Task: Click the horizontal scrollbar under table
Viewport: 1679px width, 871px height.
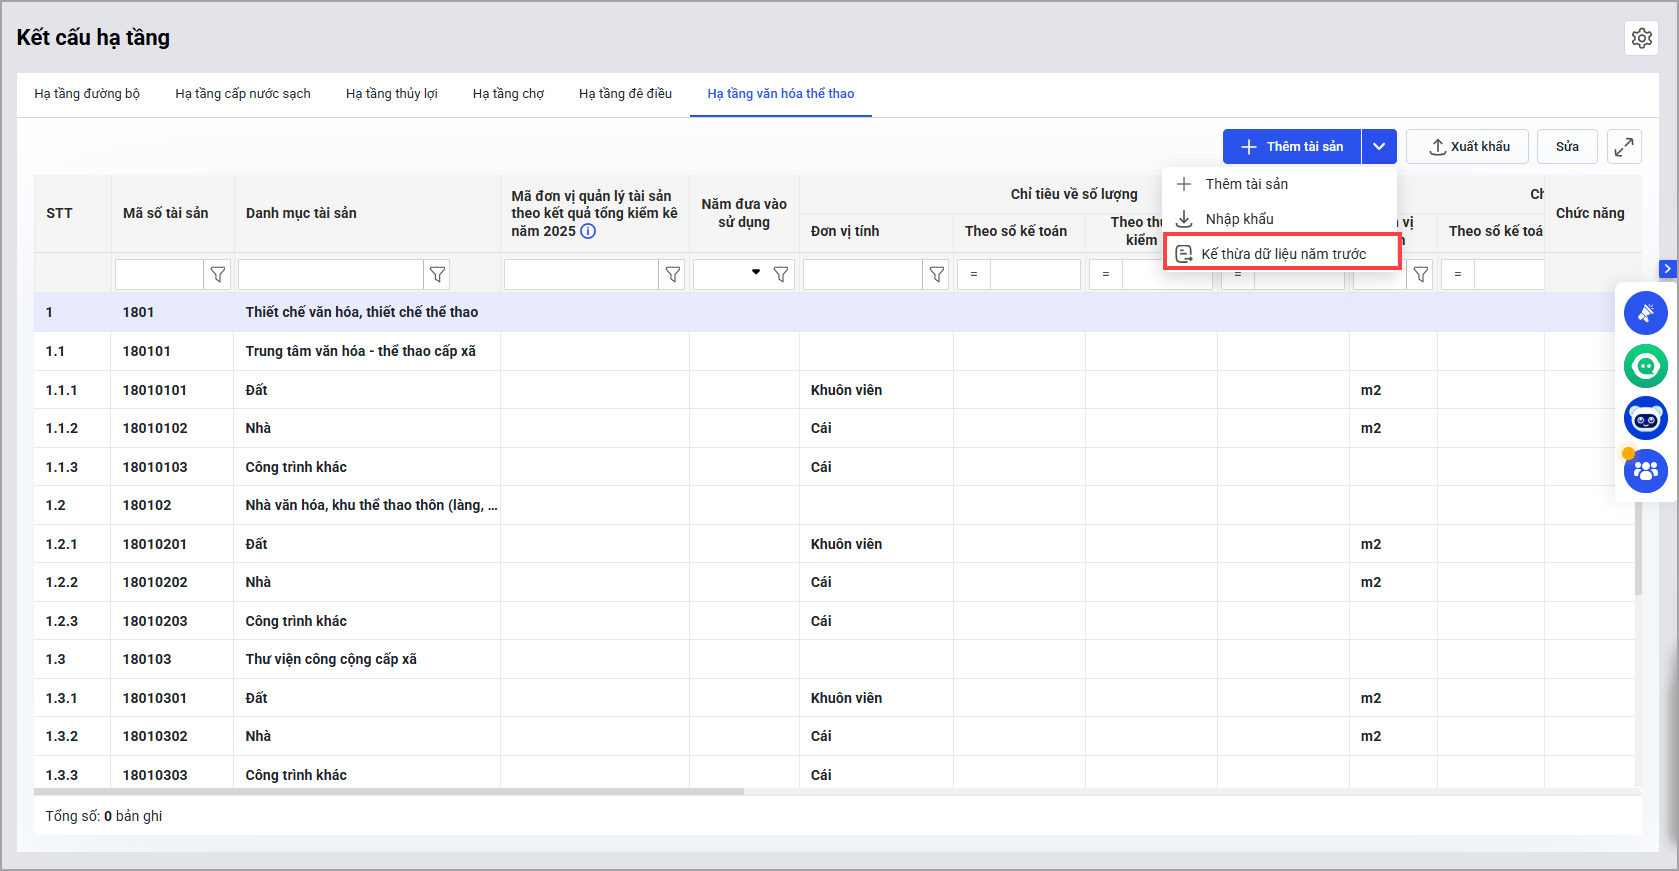Action: click(x=390, y=791)
